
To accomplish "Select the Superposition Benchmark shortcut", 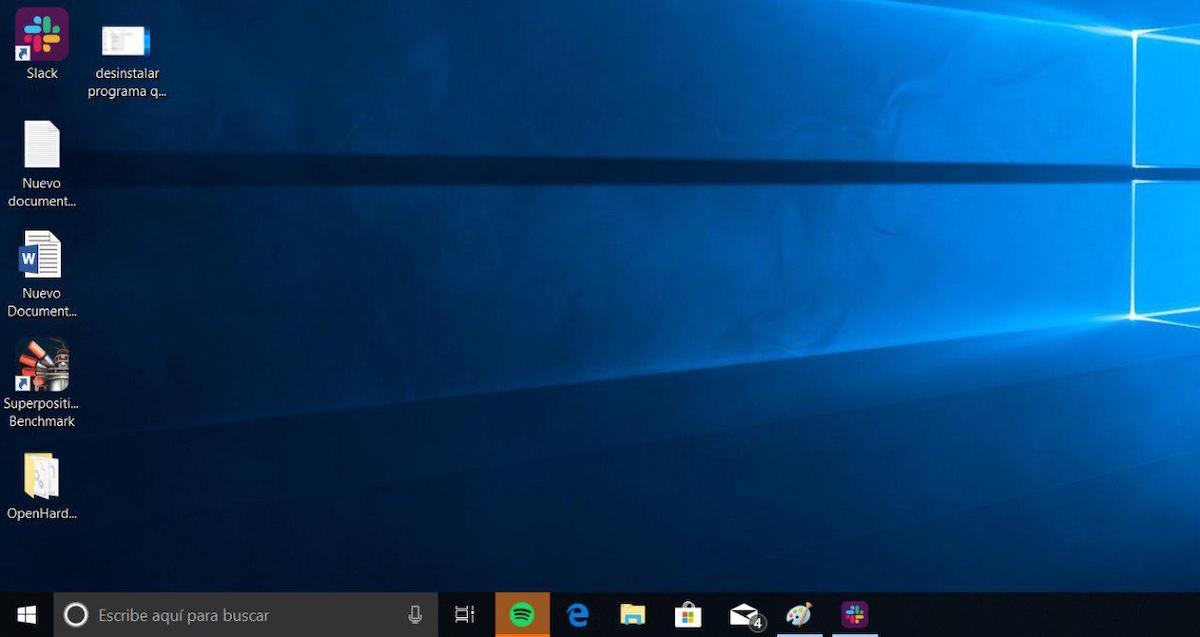I will (x=42, y=365).
